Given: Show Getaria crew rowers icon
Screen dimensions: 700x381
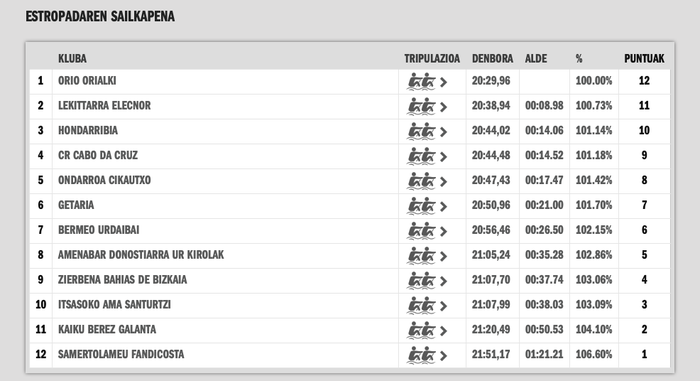Looking at the screenshot, I should (x=421, y=206).
